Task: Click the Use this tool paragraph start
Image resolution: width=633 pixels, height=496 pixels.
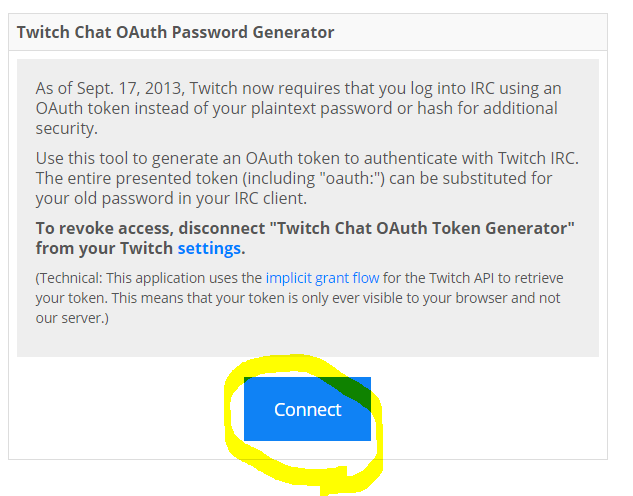Action: point(81,158)
